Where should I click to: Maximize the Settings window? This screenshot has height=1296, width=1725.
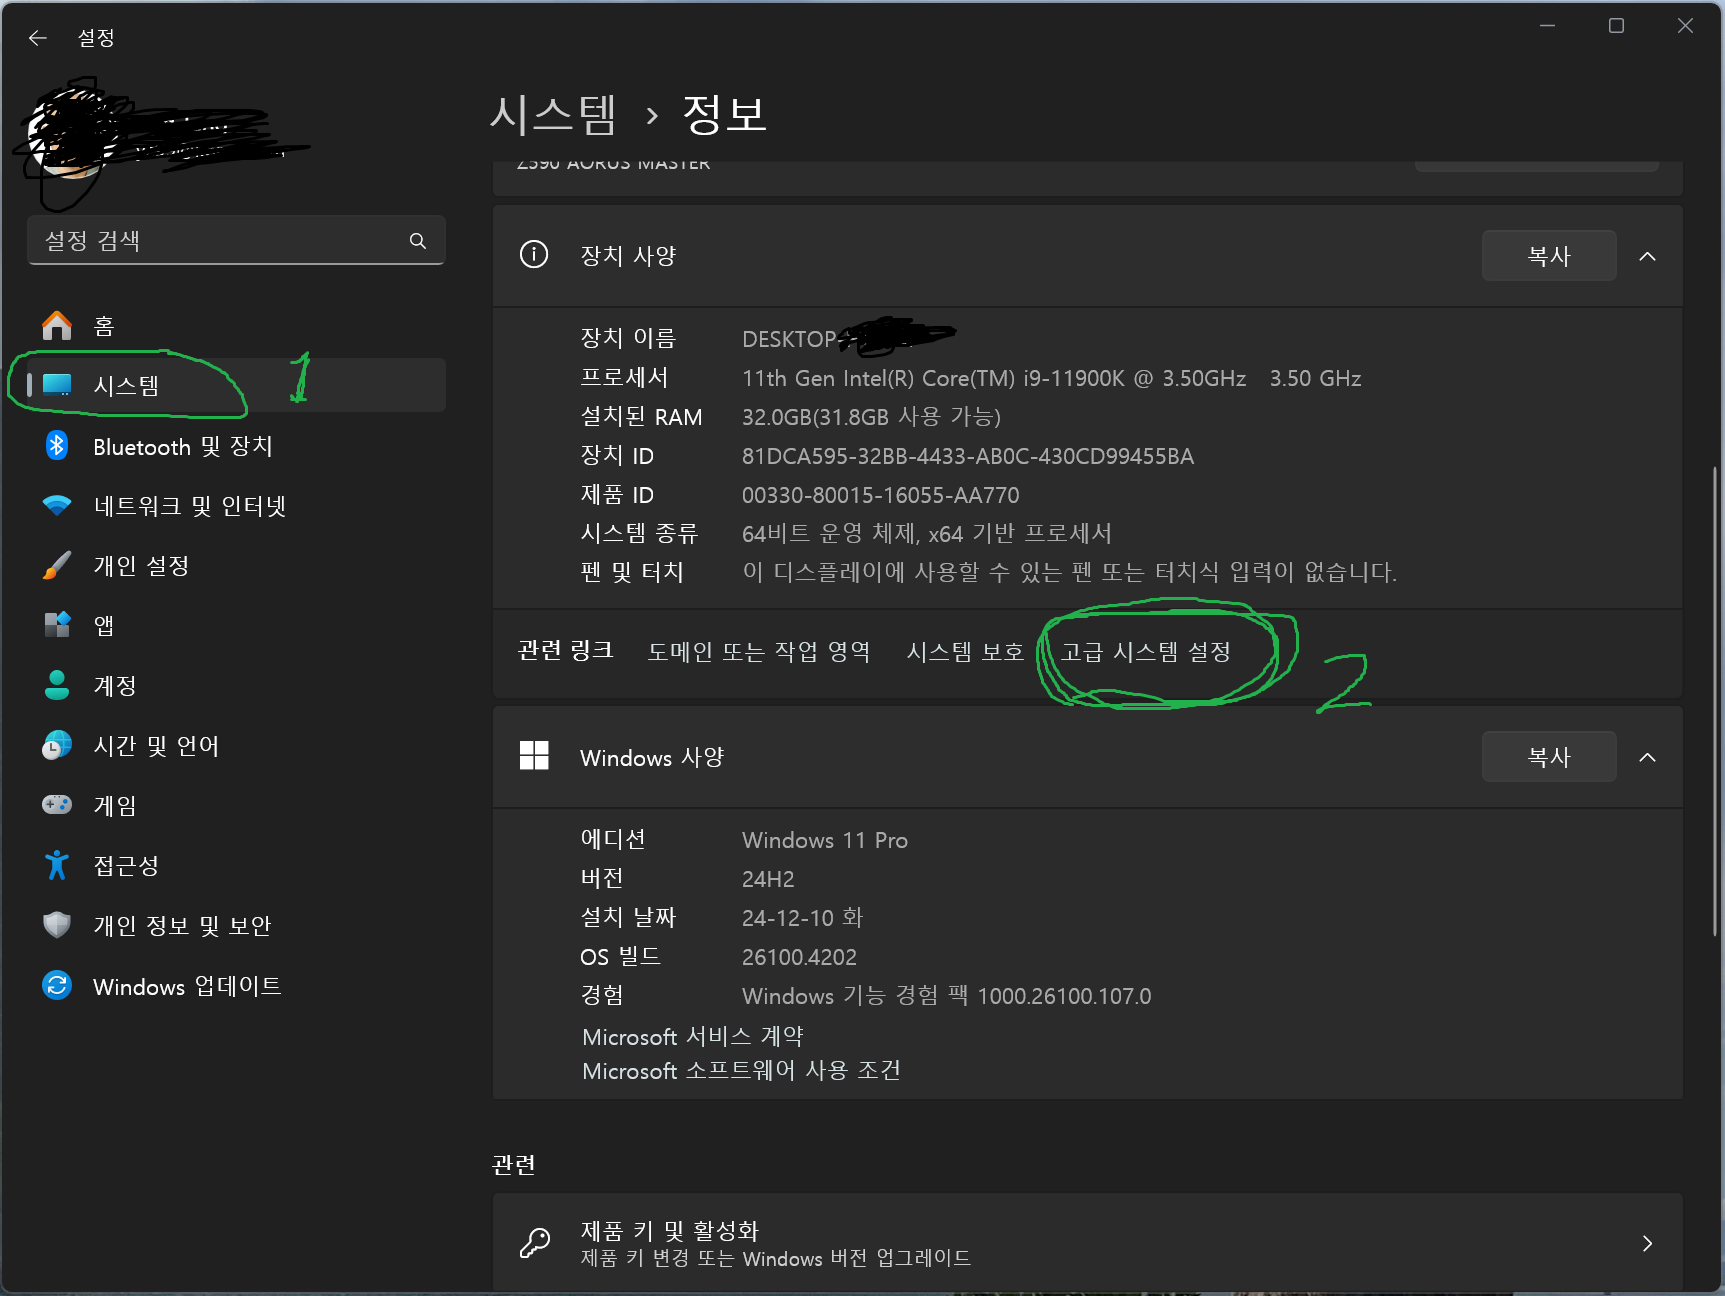(1616, 26)
